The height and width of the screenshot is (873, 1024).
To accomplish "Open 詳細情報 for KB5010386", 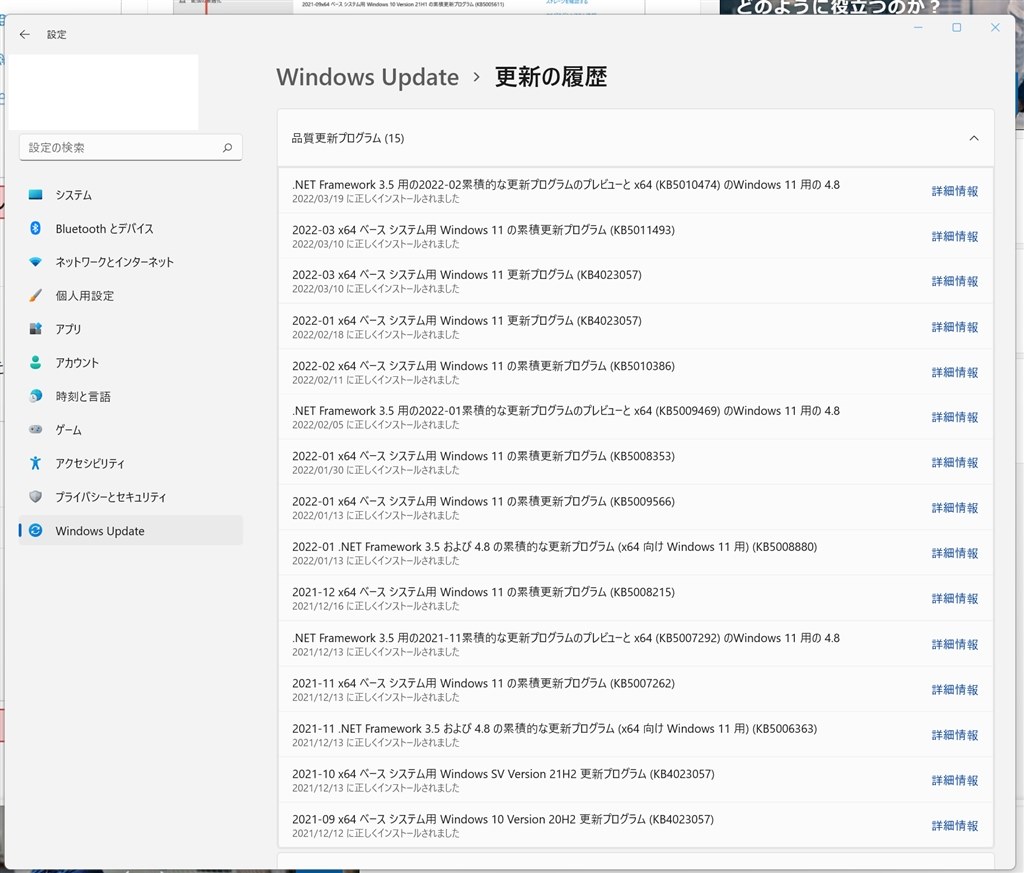I will [x=954, y=372].
